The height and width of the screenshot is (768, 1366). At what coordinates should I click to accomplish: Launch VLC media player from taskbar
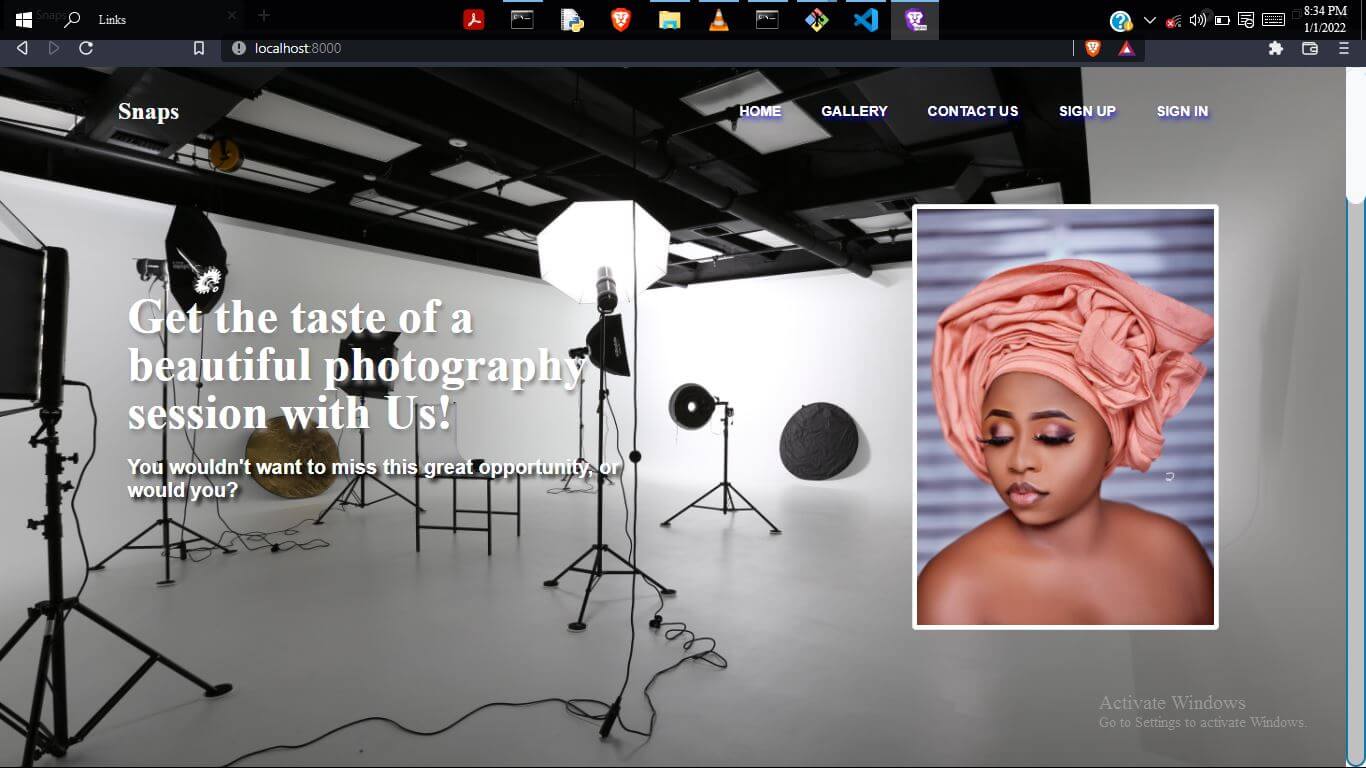coord(719,19)
